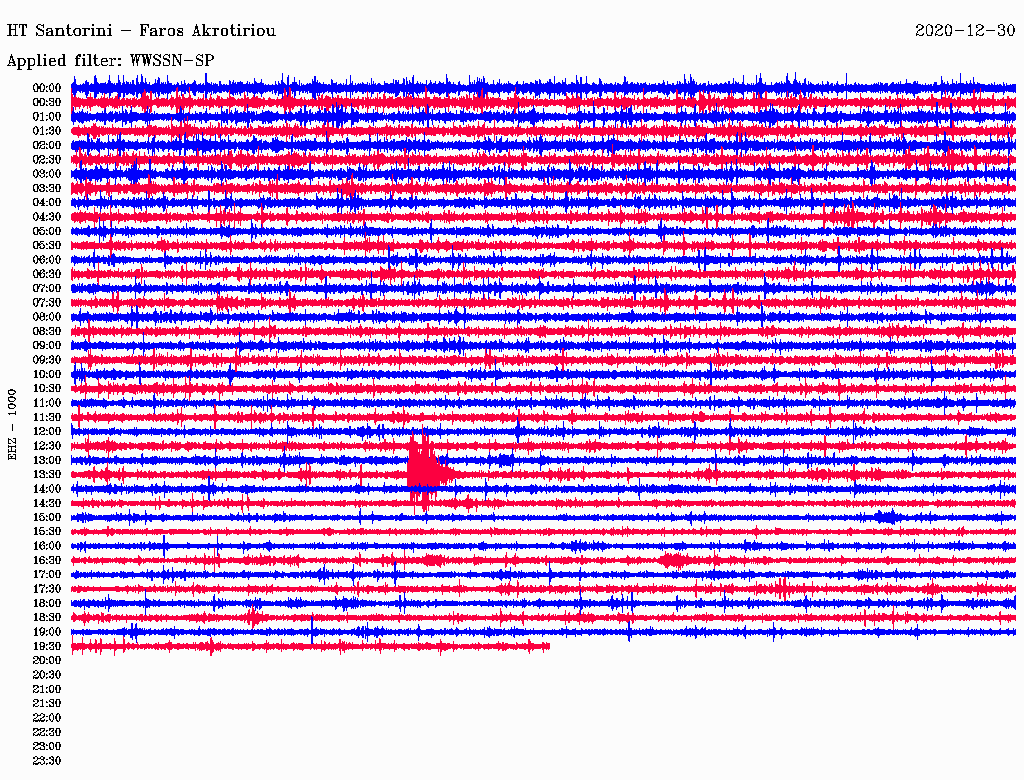
Task: Select the 20:00 time label
Action: coord(46,660)
